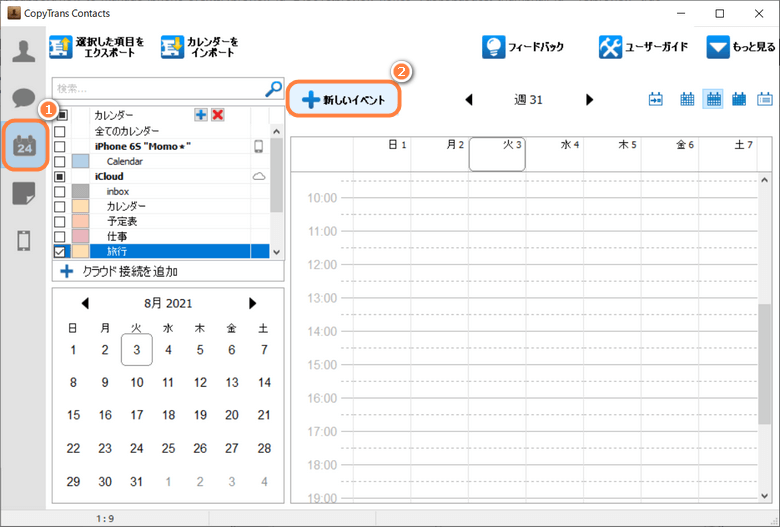Click the iCloud cloud icon in list

tap(259, 176)
